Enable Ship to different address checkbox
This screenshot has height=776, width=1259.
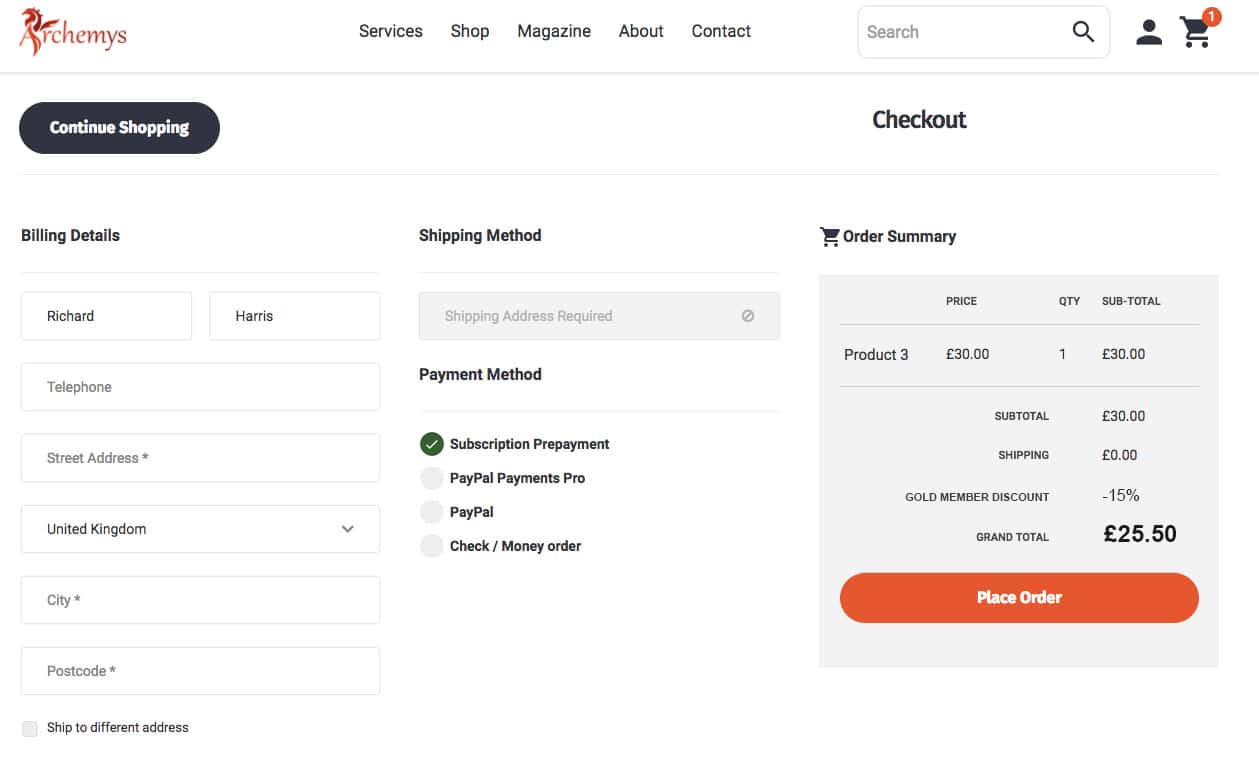30,728
